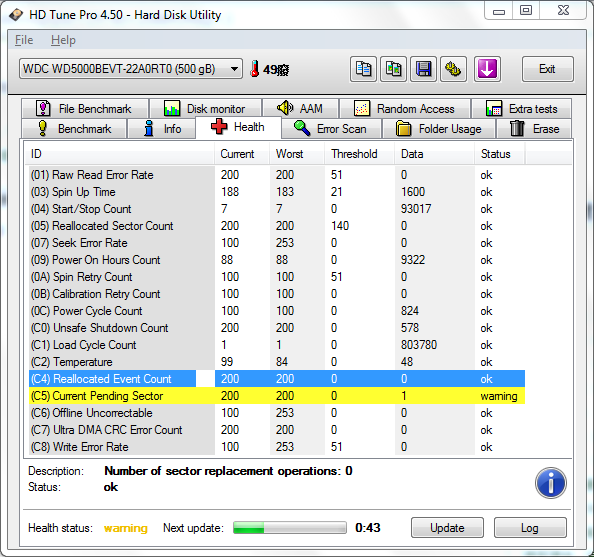Click the speaker icon on AAM tab
594x557 pixels.
284,108
